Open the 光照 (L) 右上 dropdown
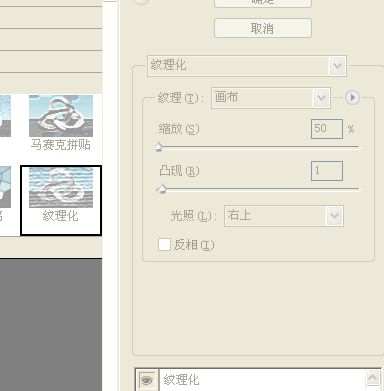The height and width of the screenshot is (391, 384). [x=284, y=216]
